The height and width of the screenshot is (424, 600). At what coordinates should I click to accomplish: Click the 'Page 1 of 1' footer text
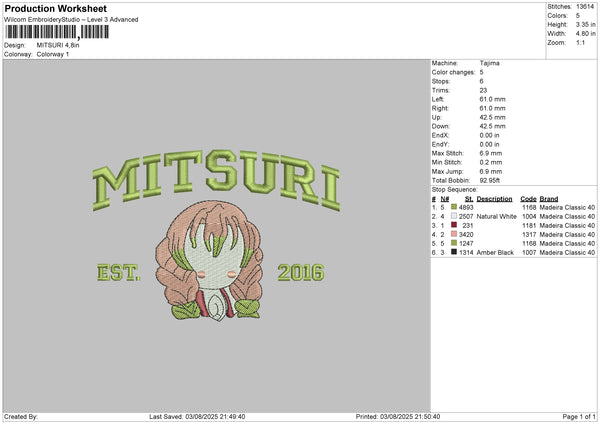(x=579, y=416)
